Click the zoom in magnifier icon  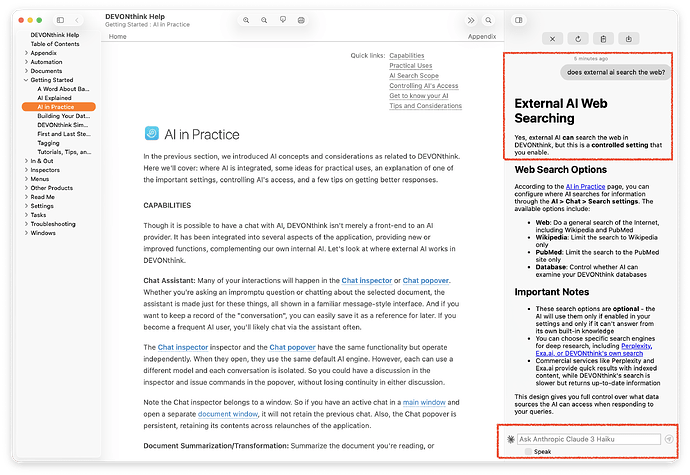(x=246, y=20)
